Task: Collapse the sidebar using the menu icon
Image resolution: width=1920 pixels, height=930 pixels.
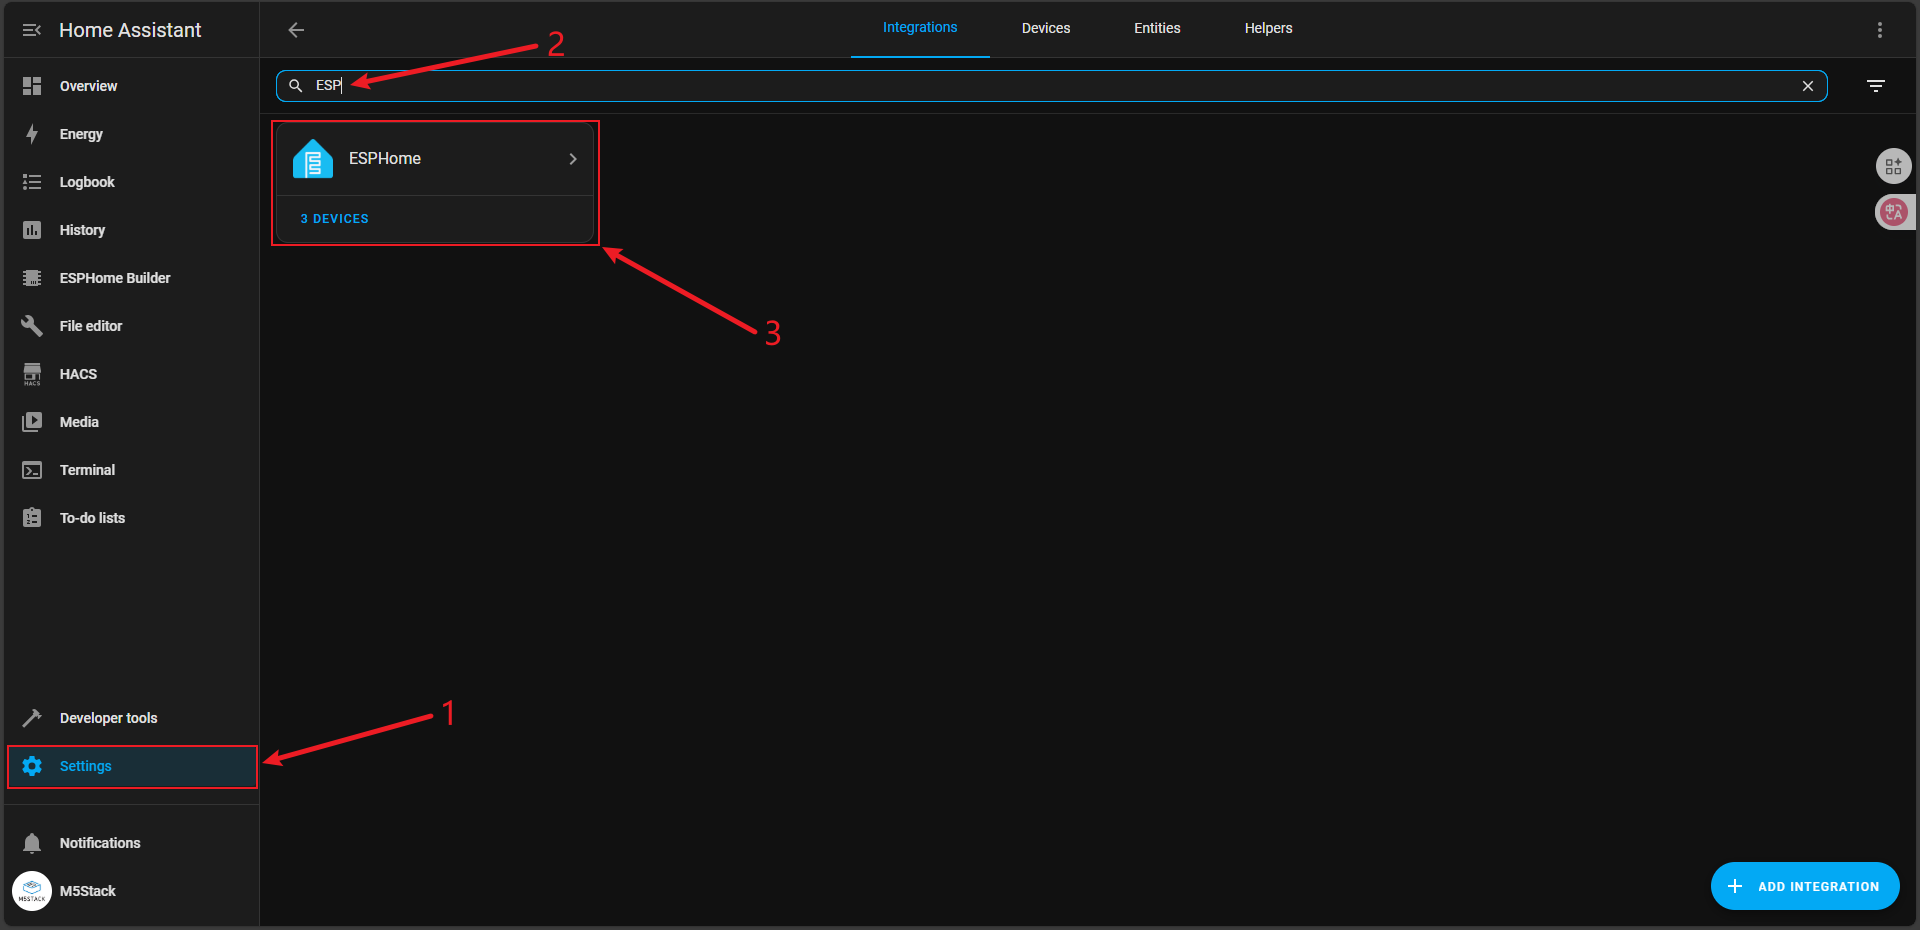Action: click(x=32, y=30)
